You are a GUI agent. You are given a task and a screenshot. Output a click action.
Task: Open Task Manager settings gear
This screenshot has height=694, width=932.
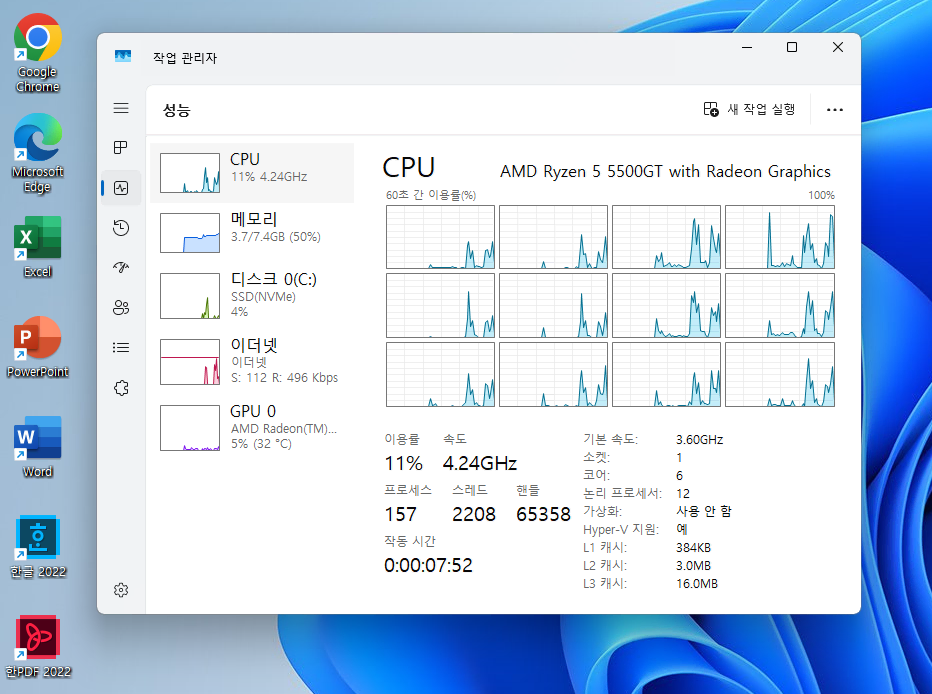click(121, 590)
